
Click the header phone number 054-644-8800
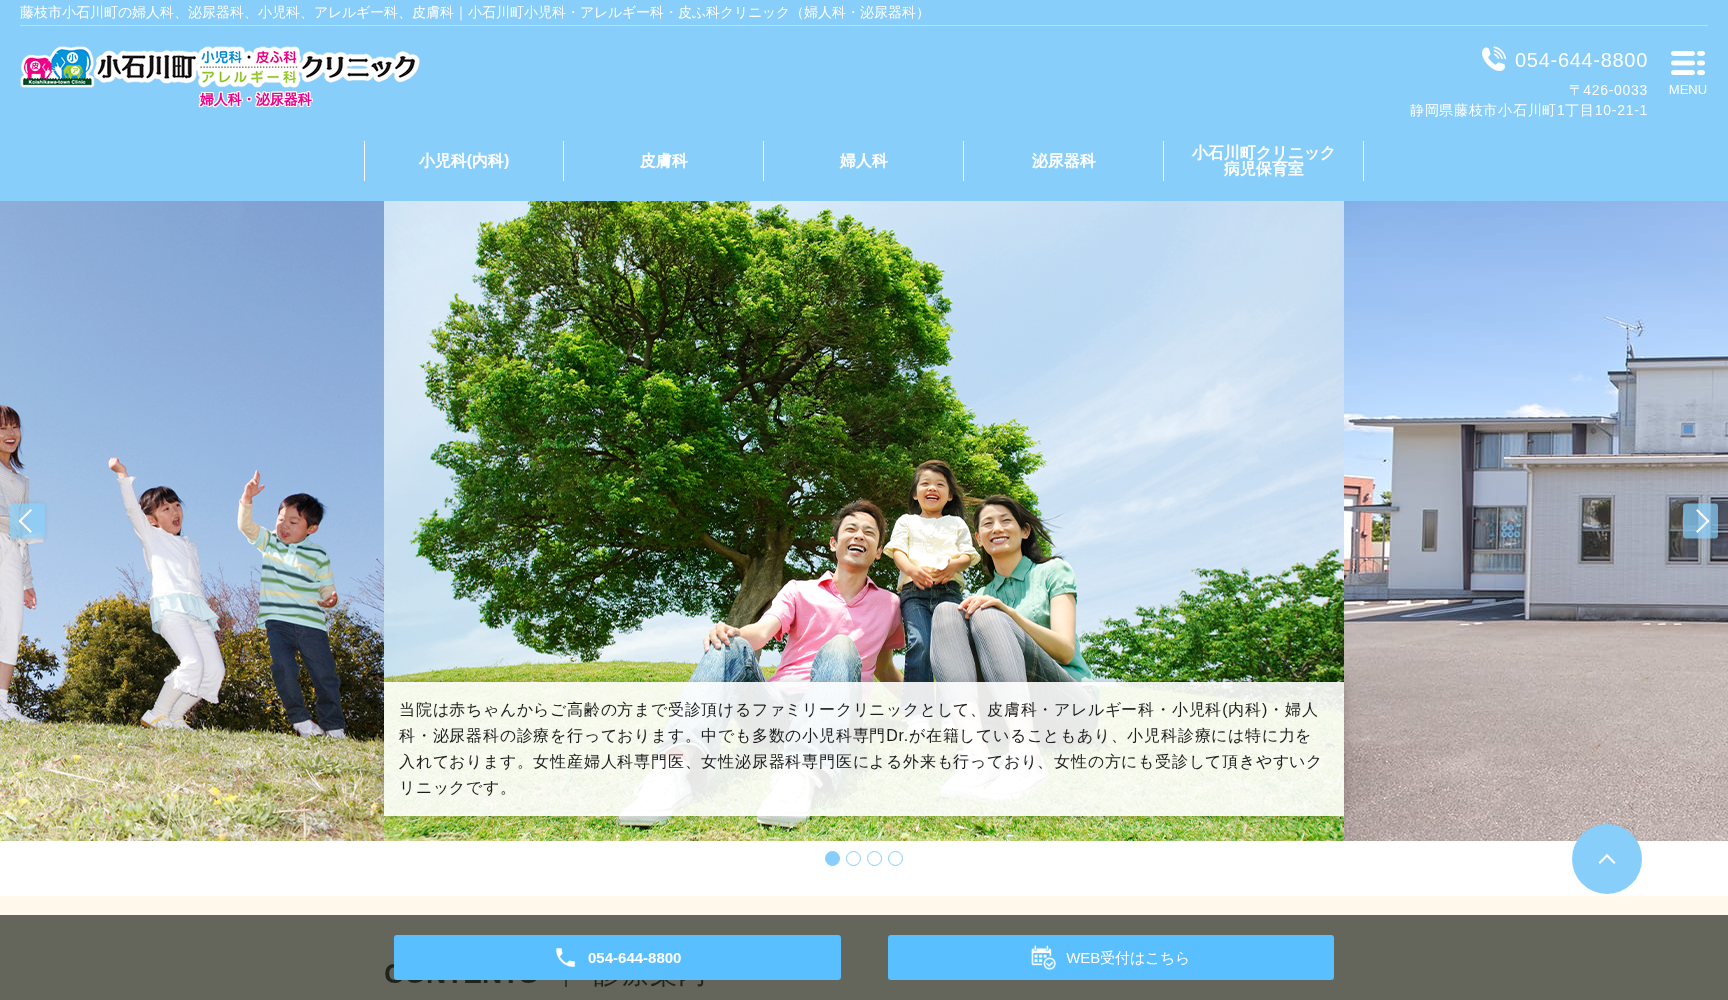tap(1580, 60)
